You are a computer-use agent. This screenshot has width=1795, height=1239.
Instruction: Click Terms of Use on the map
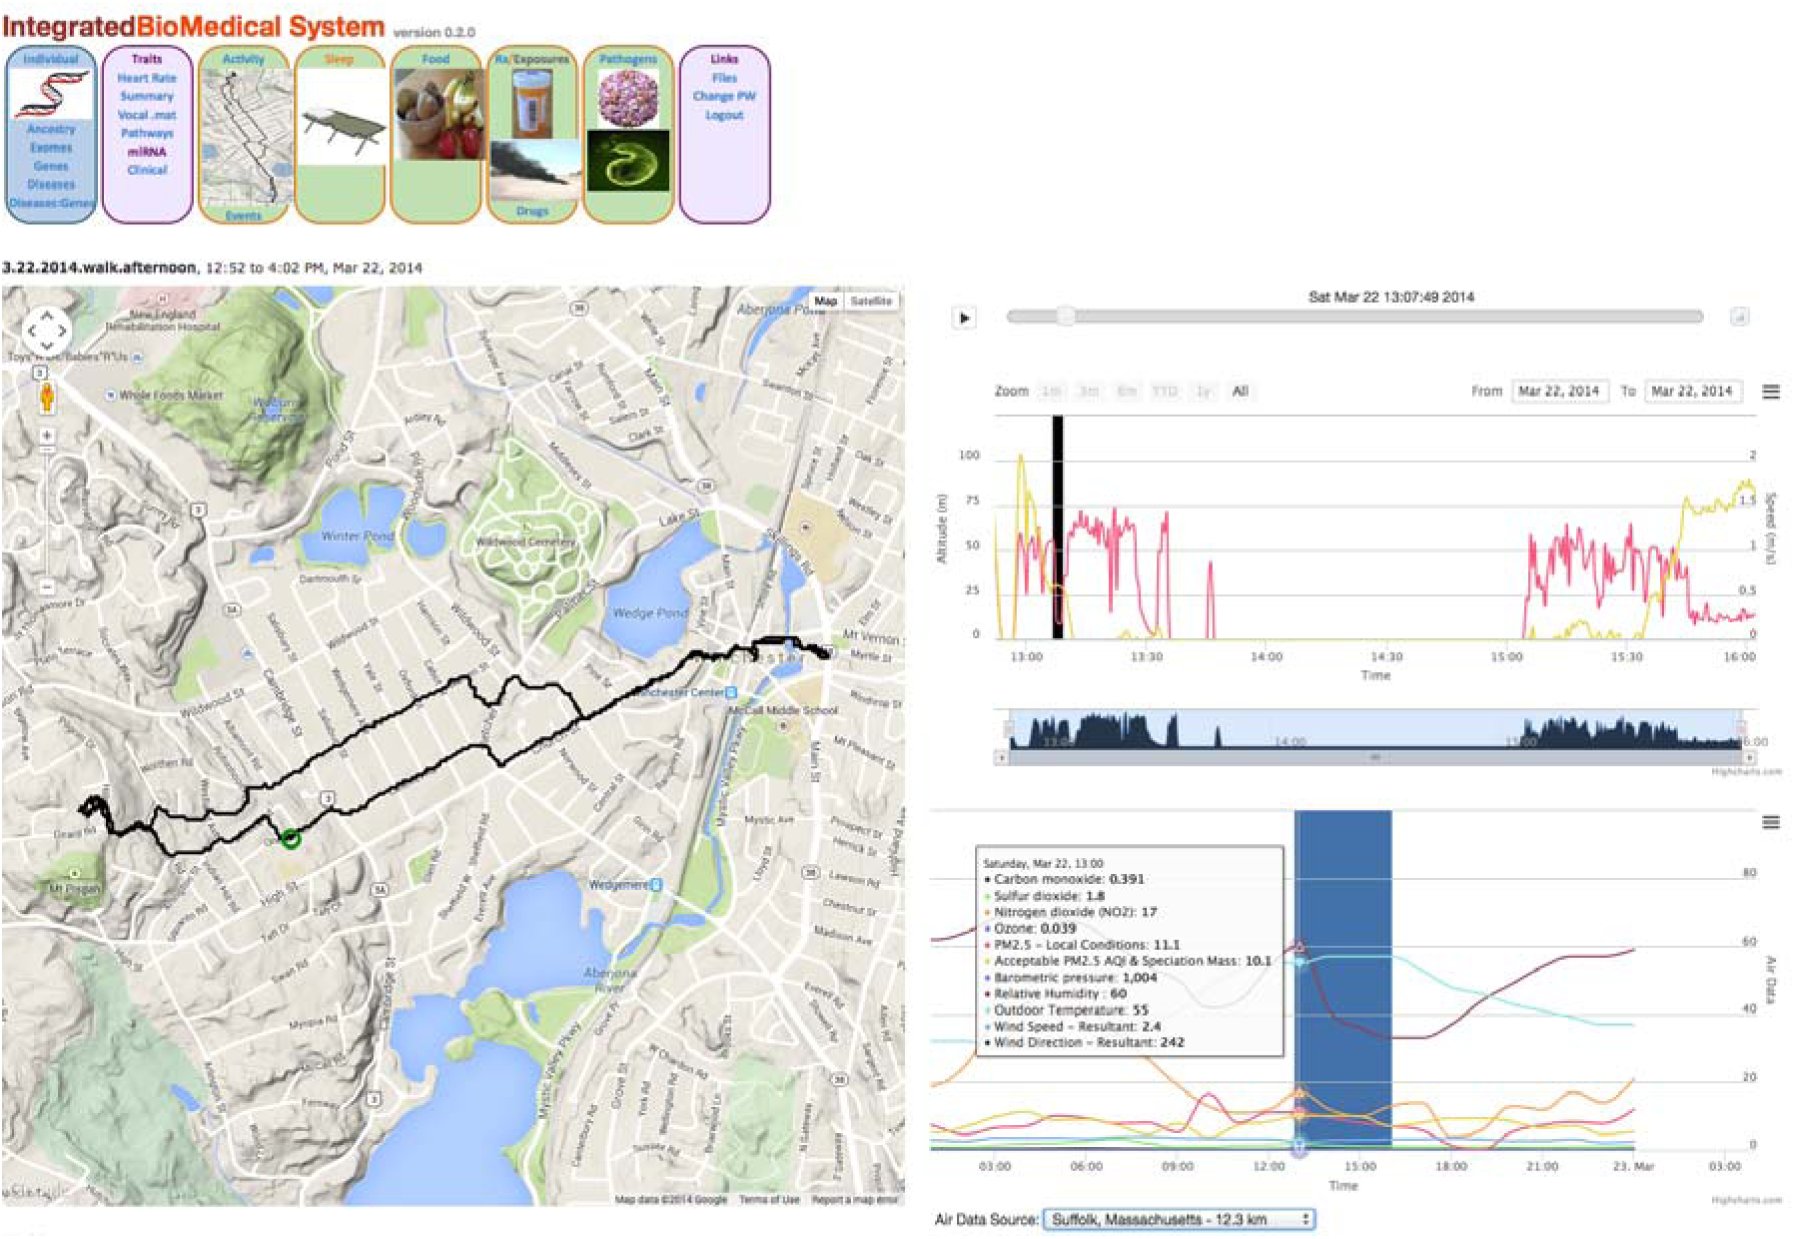coord(769,1199)
